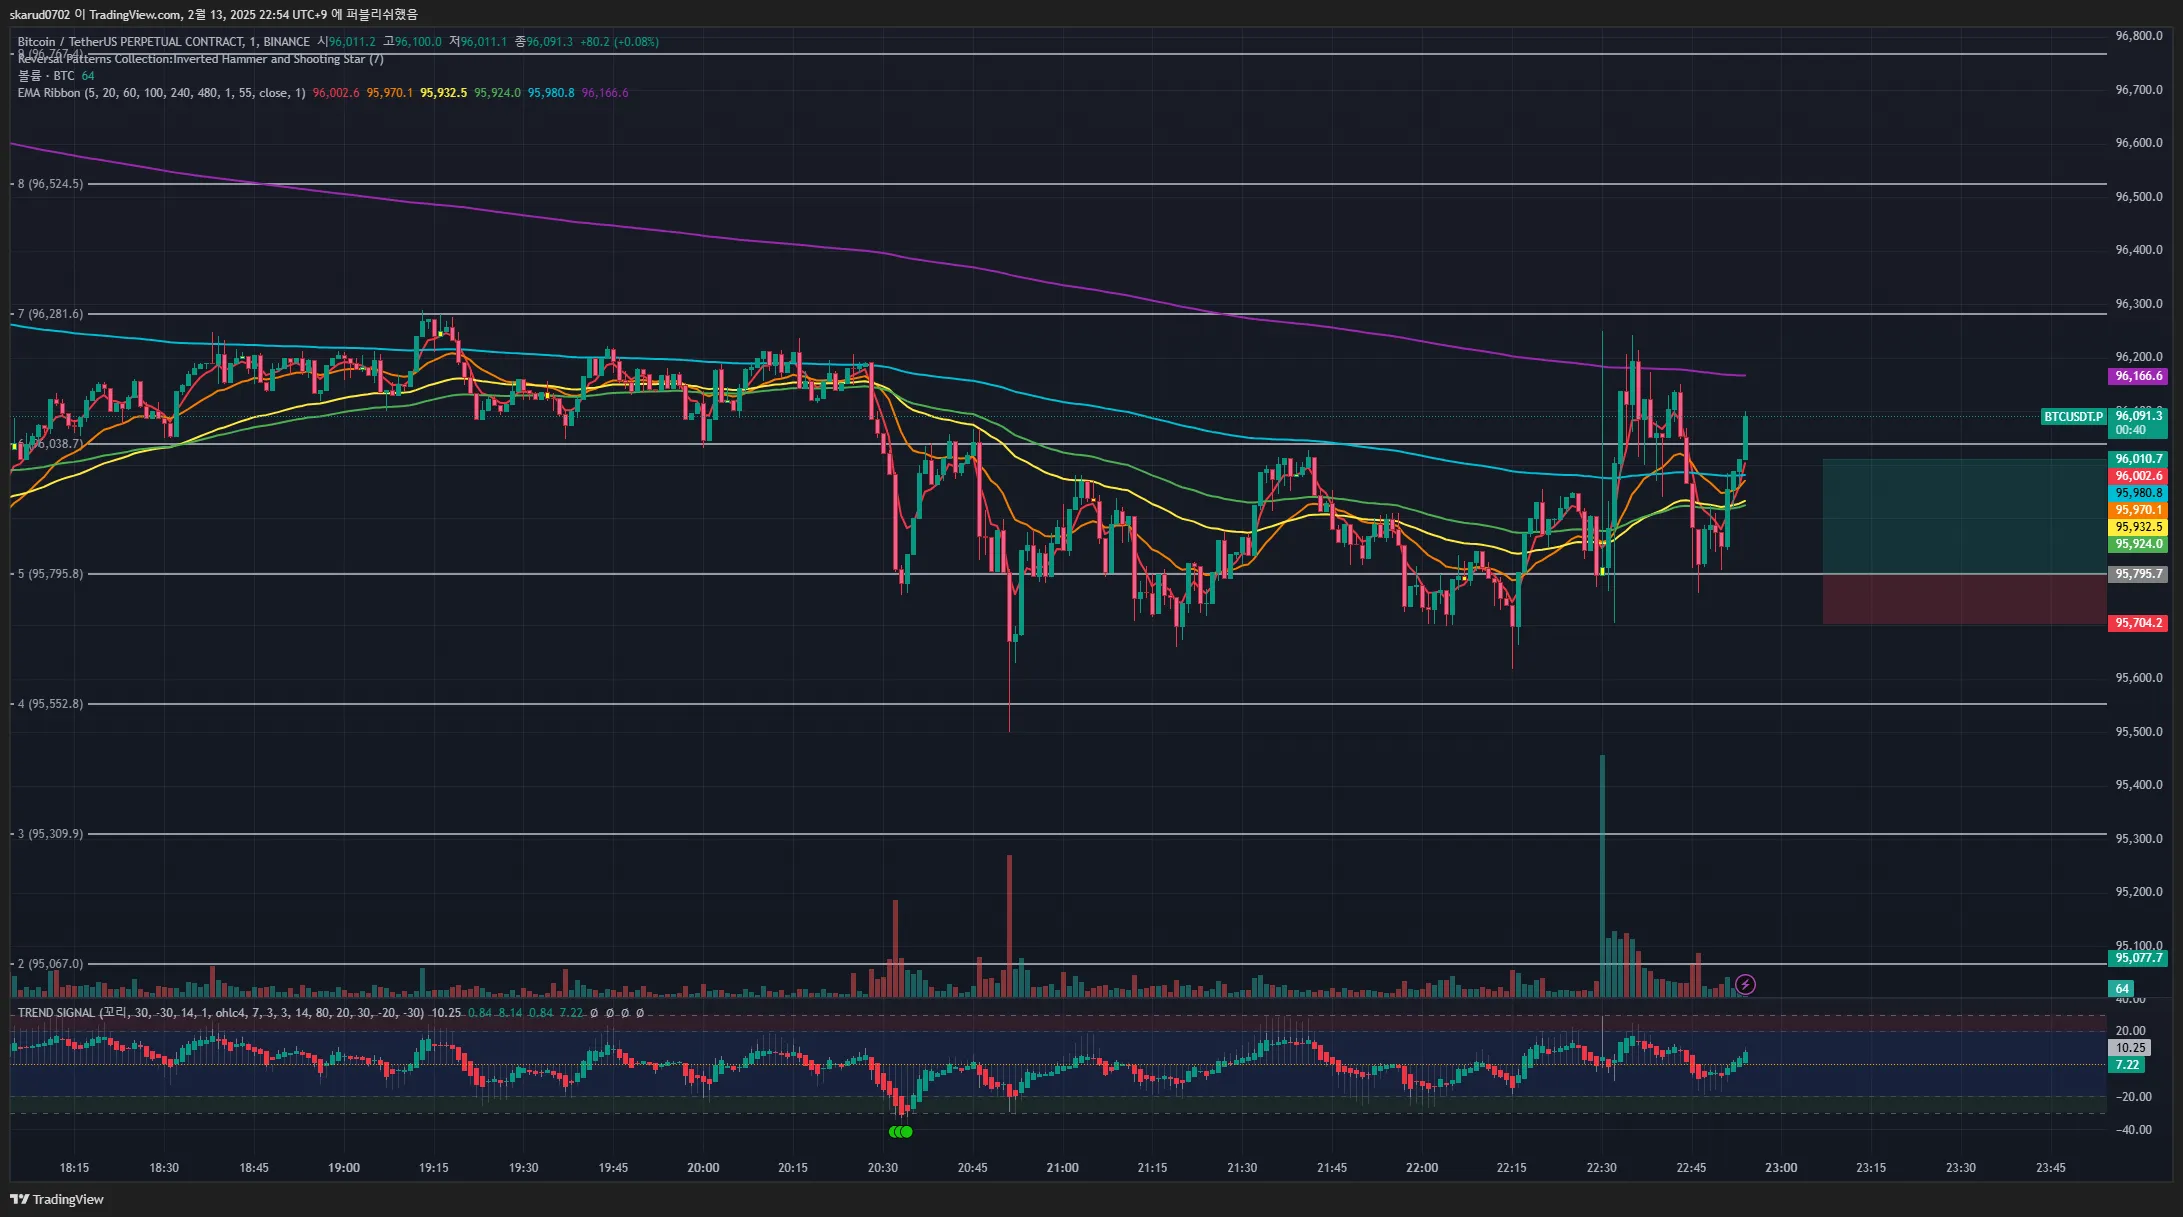Click the red stop-loss zone of long position
Screen dimensions: 2183x1217
tap(1964, 599)
